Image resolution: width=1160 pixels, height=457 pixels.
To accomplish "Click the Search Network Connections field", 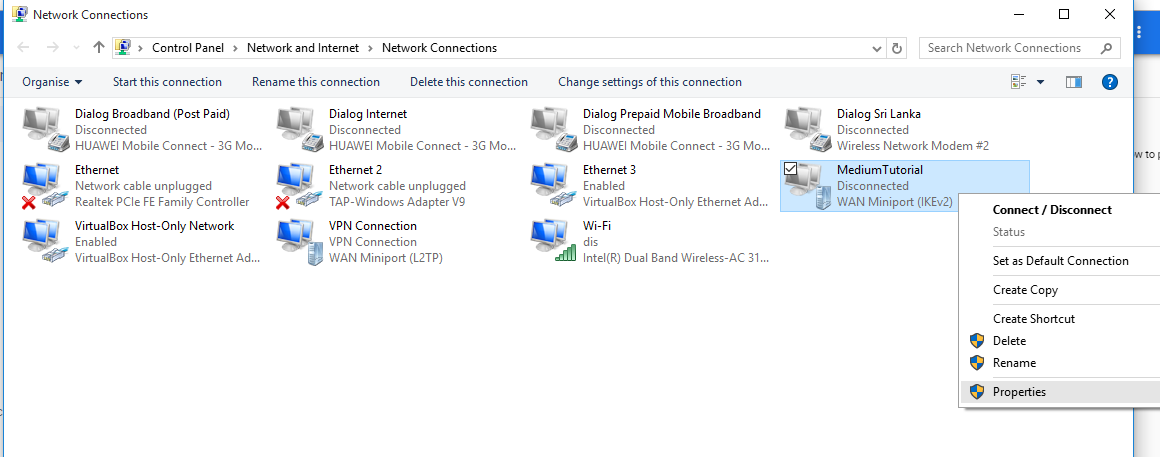I will point(1010,48).
